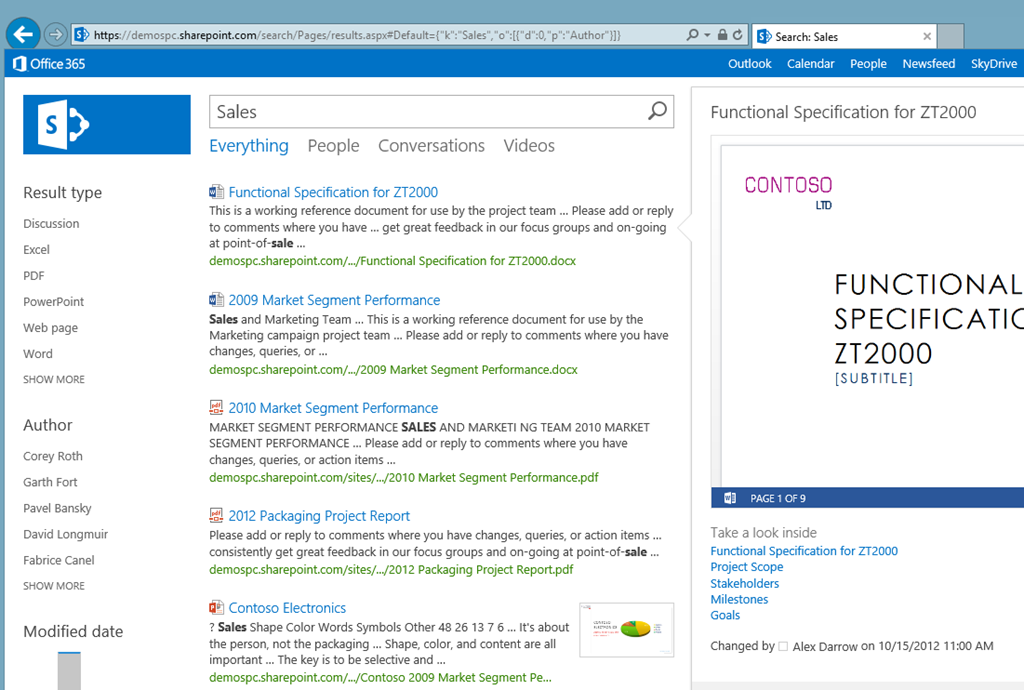Click the Contoso Electronics slide thumbnail

(x=626, y=629)
